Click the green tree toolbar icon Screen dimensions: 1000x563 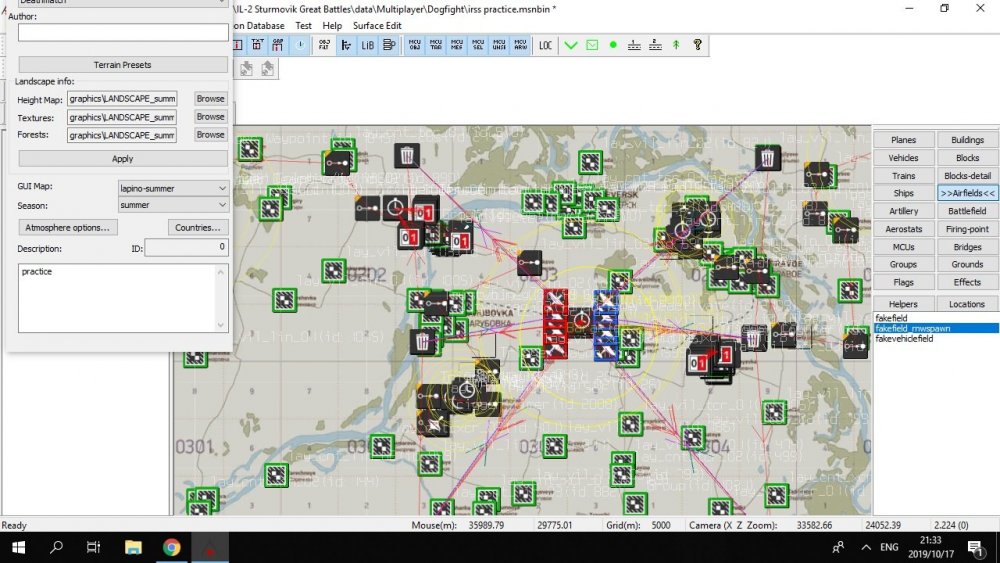pos(676,45)
